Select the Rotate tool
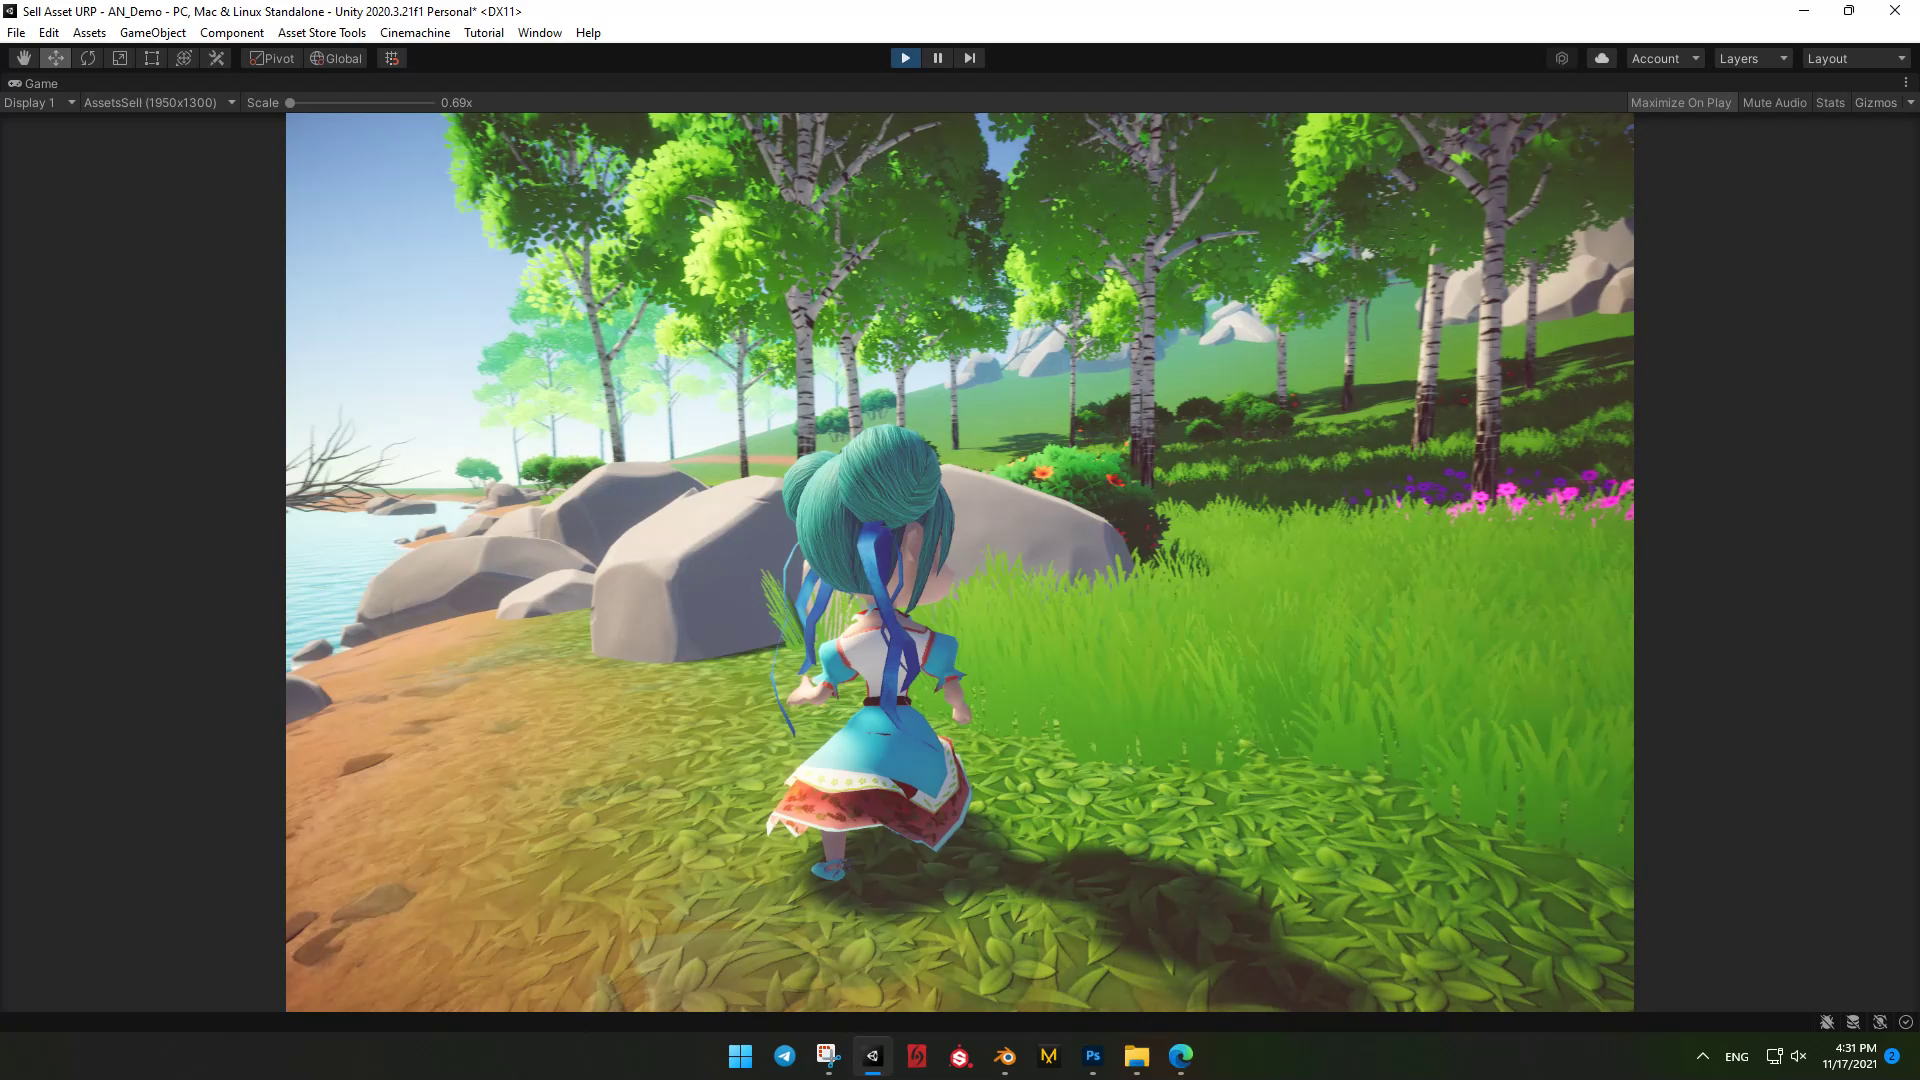The height and width of the screenshot is (1080, 1920). 88,58
